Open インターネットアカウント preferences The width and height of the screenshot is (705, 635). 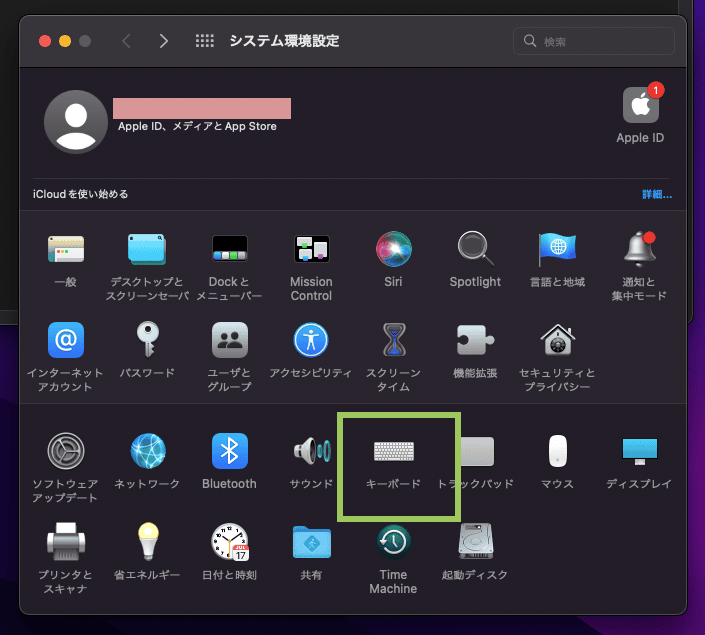(x=66, y=340)
